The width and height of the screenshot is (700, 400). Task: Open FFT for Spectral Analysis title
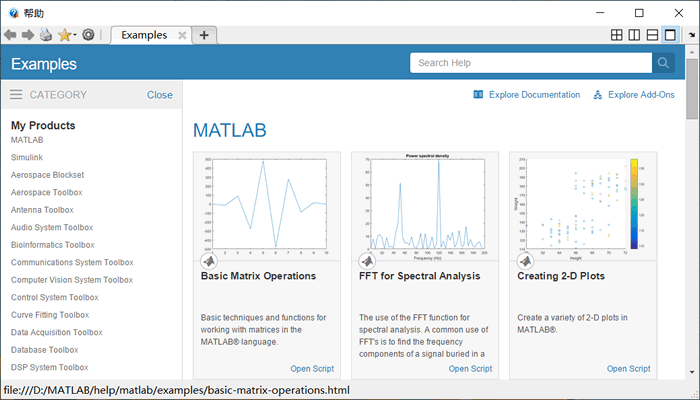tap(420, 276)
